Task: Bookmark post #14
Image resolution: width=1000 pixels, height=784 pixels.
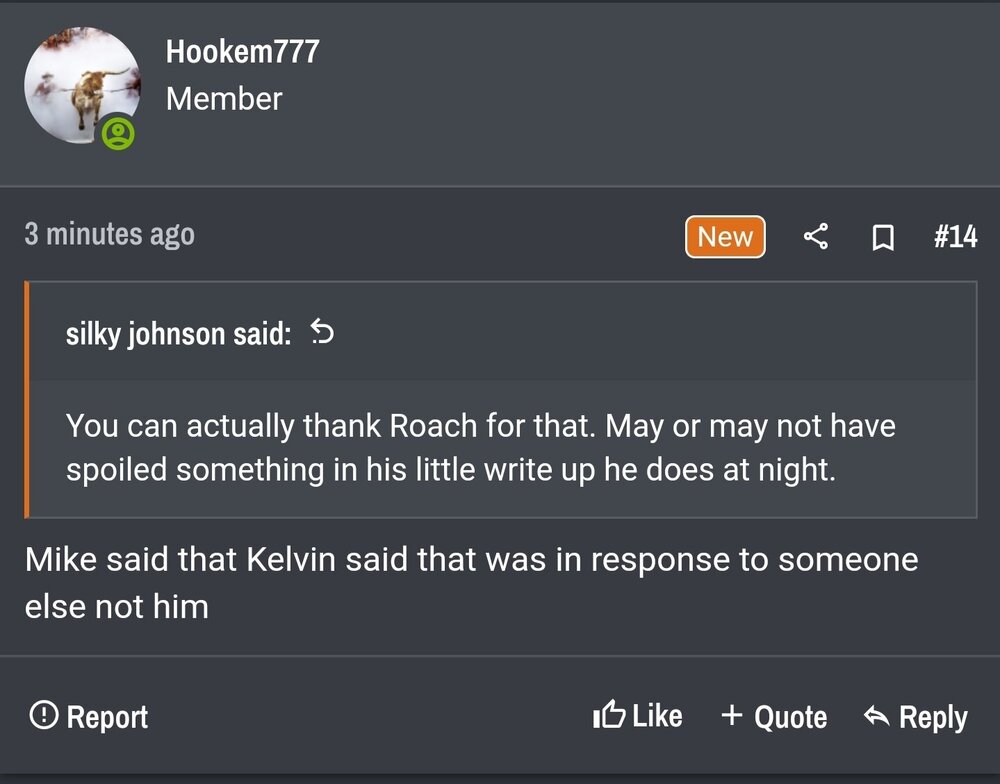Action: (883, 238)
